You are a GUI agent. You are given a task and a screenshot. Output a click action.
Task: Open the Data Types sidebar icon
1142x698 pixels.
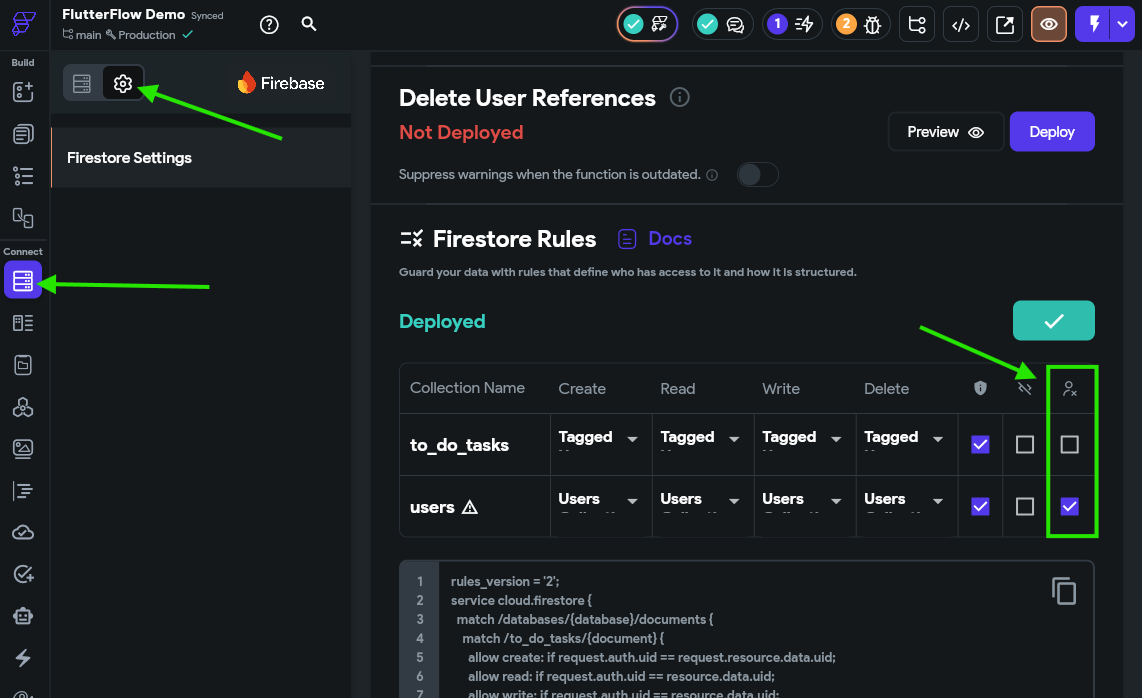[x=23, y=323]
